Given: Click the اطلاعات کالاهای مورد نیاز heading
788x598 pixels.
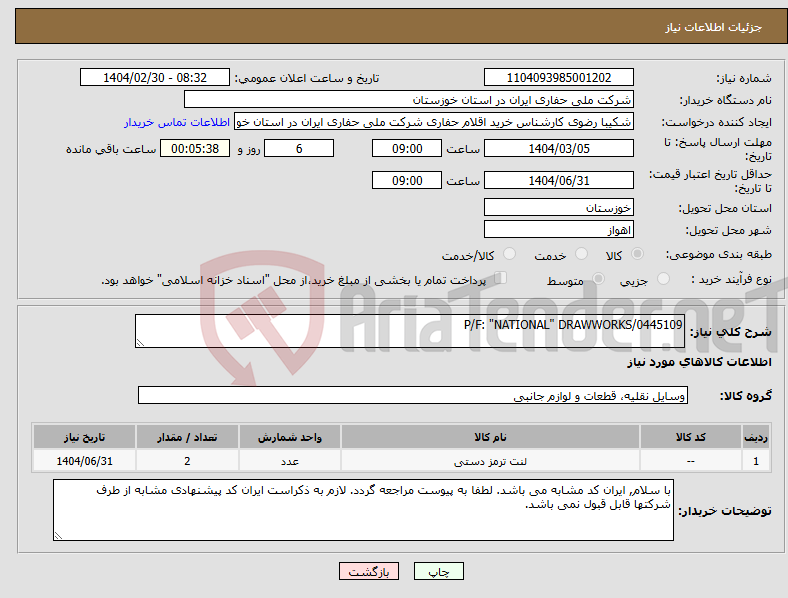Looking at the screenshot, I should coord(699,362).
